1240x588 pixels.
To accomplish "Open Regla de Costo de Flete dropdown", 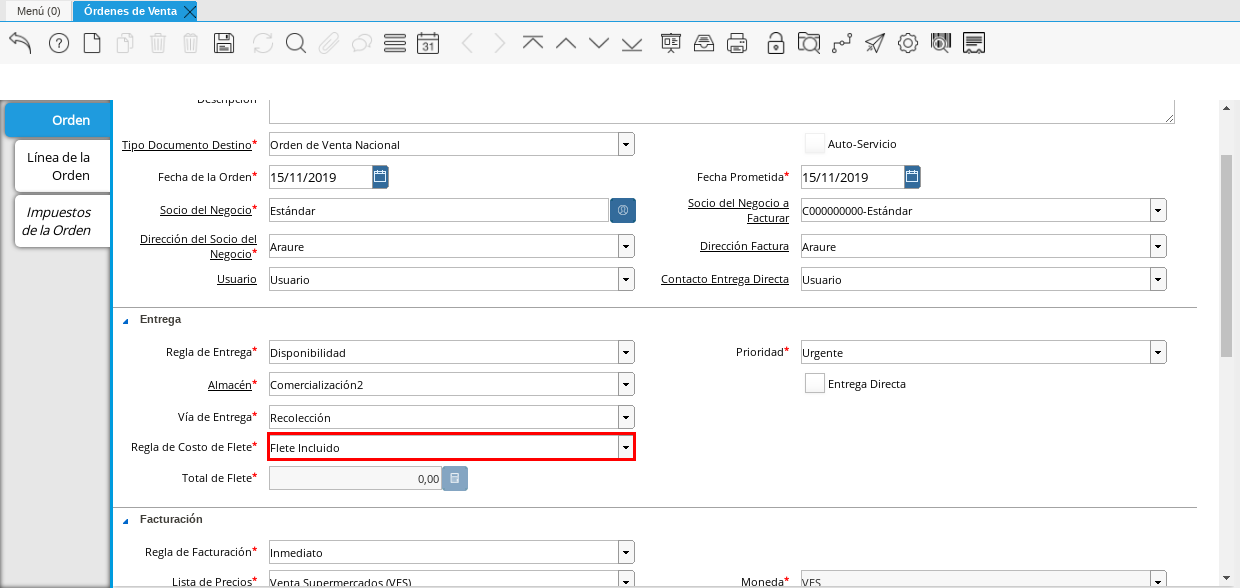I will (625, 448).
